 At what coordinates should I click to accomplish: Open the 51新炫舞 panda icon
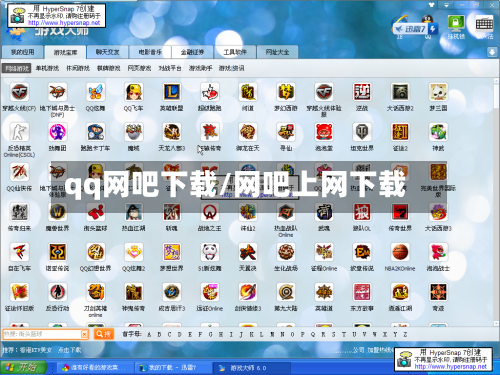(x=210, y=252)
